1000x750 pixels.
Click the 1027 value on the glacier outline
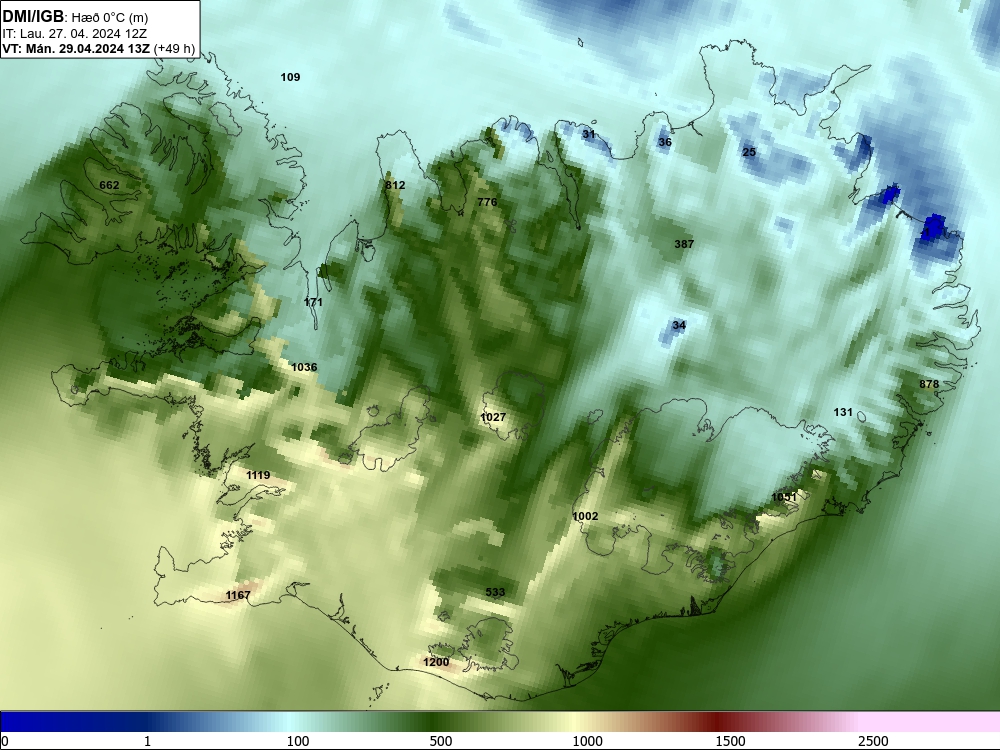[x=493, y=418]
